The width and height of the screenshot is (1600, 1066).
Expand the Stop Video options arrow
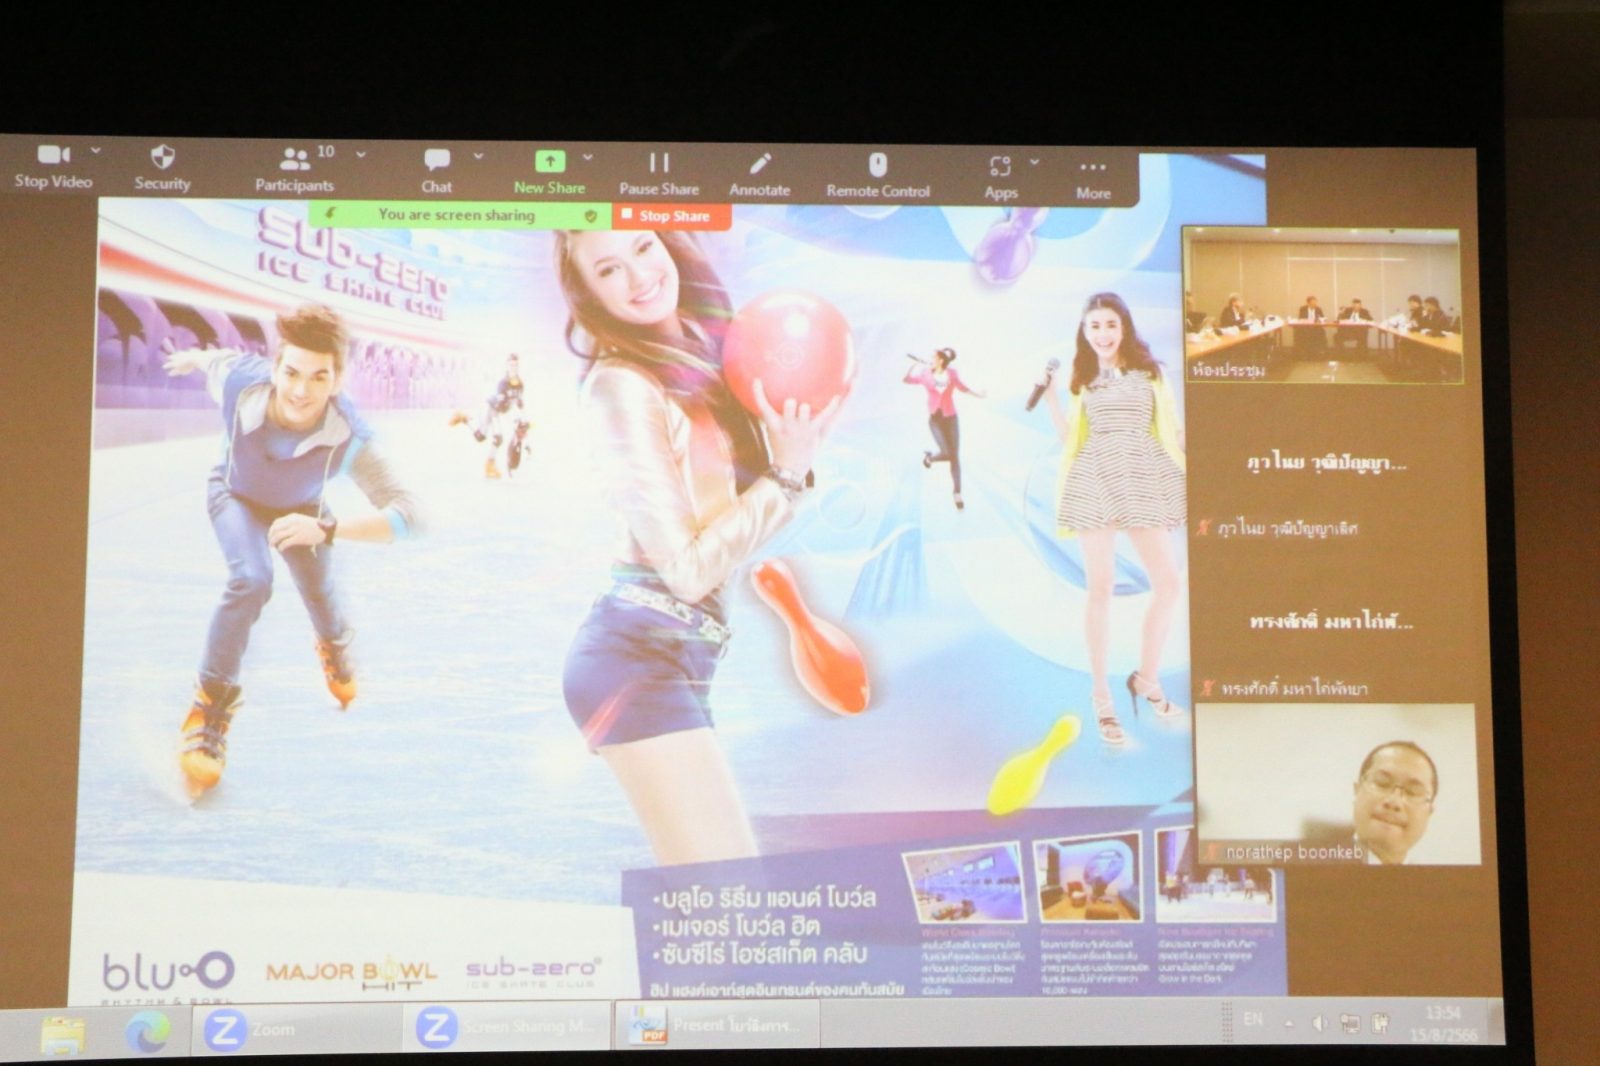pyautogui.click(x=96, y=150)
